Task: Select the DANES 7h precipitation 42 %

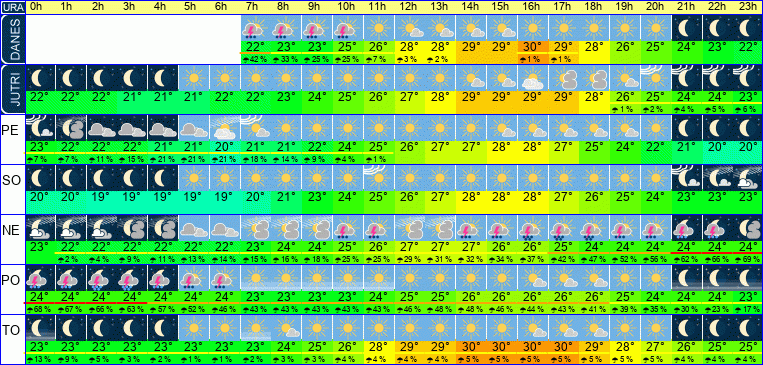Action: (x=255, y=59)
